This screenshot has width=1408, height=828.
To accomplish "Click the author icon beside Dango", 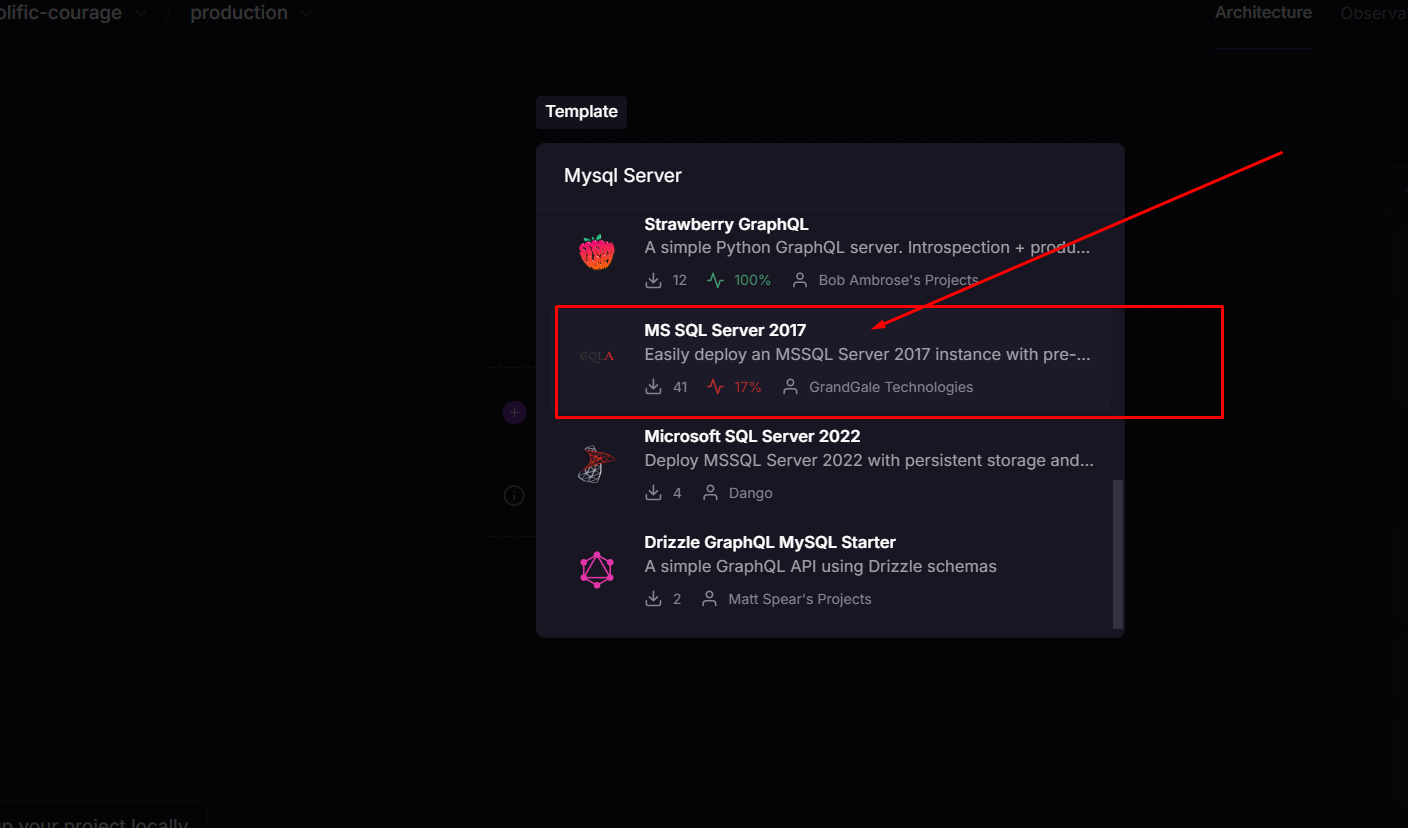I will tap(710, 493).
